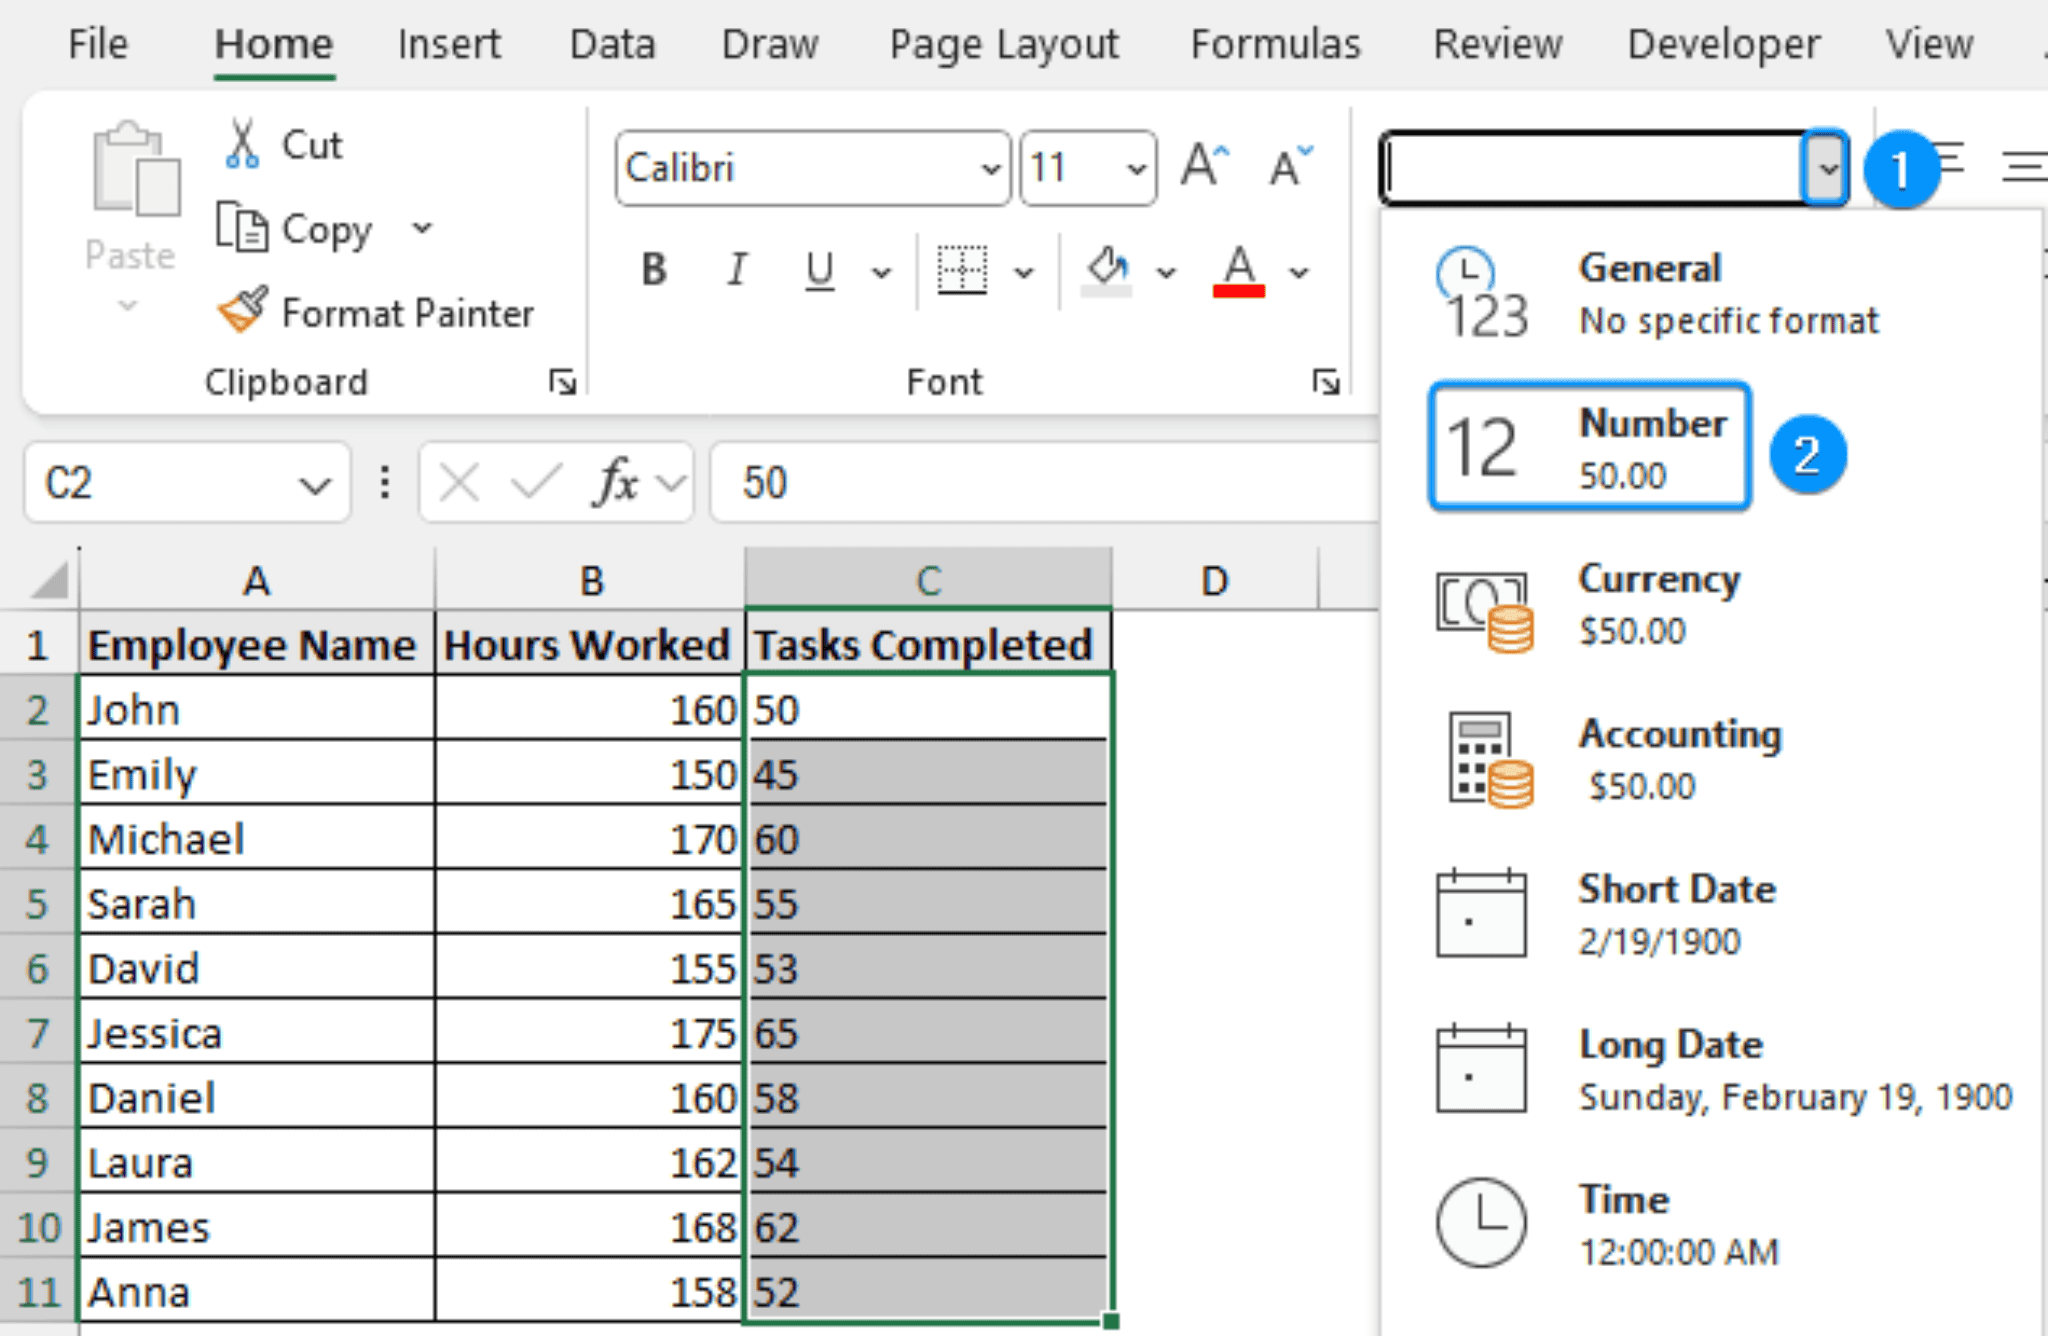Toggle underline formatting
The width and height of the screenshot is (2048, 1336).
[818, 269]
